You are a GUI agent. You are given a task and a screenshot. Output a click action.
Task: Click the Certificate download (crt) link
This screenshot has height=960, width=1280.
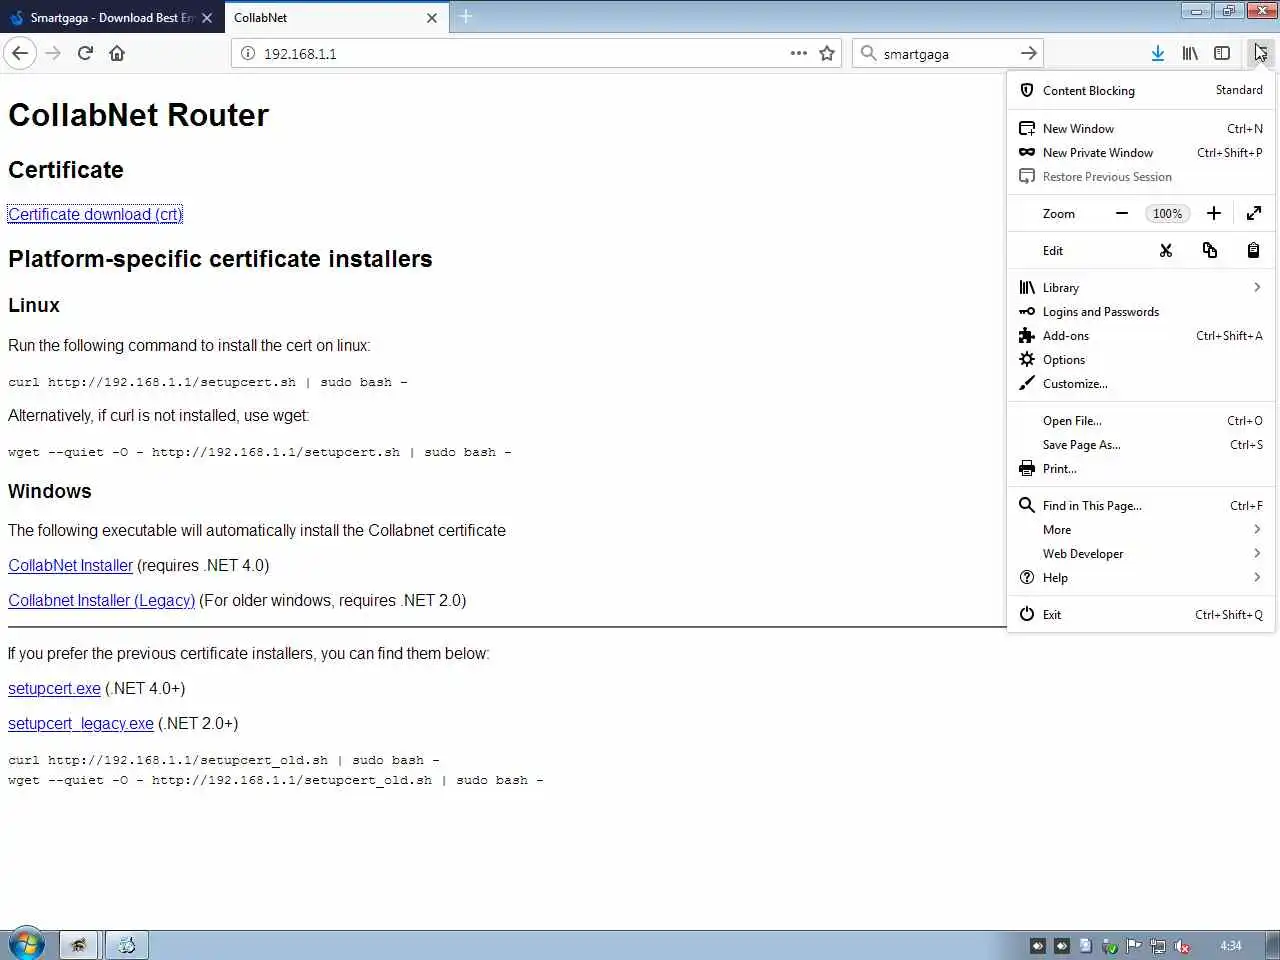[95, 214]
